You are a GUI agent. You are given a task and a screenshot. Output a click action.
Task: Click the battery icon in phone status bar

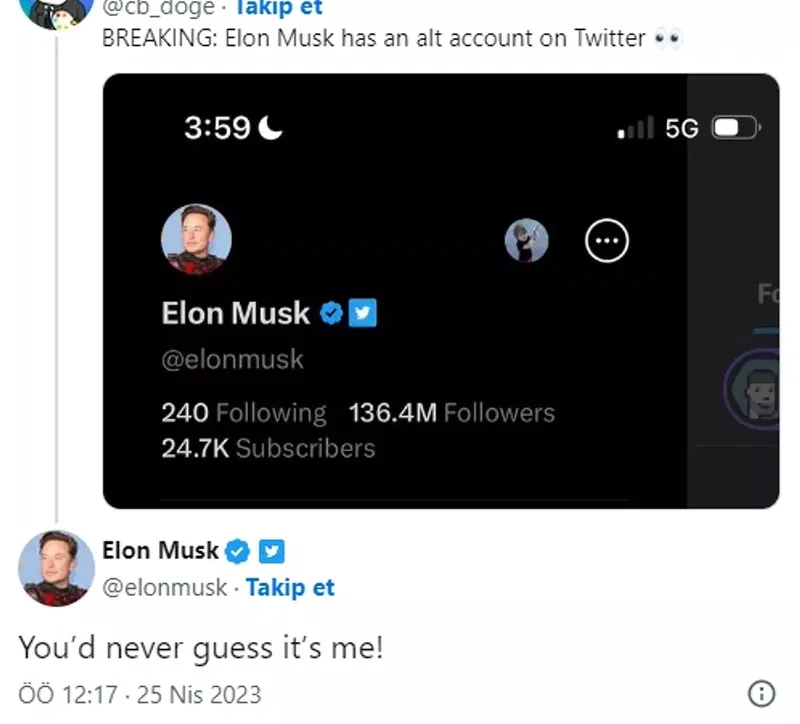click(x=737, y=128)
